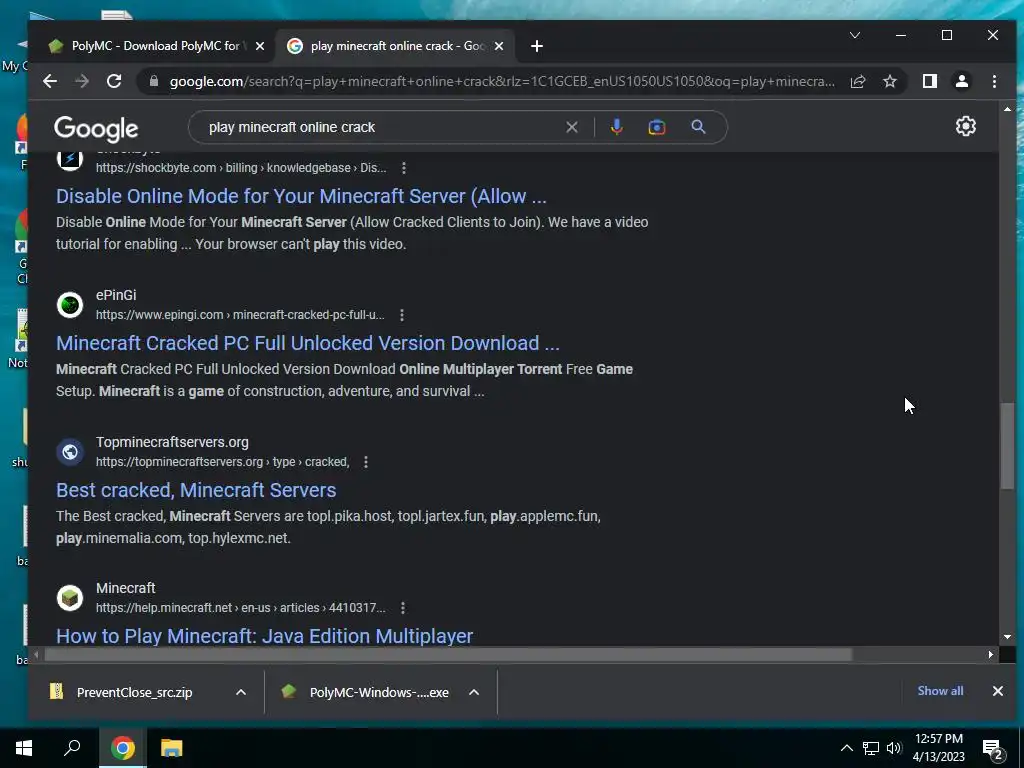Expand options for PolyMC-Windows exe download
The height and width of the screenshot is (768, 1024).
(x=473, y=692)
